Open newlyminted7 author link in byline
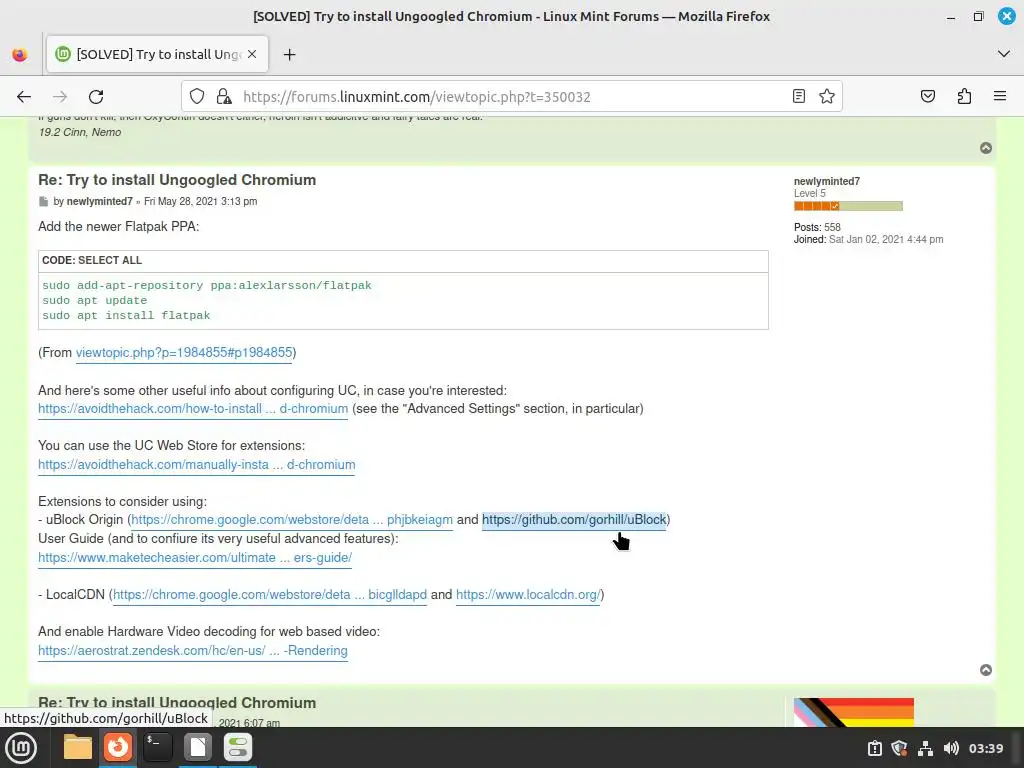Image resolution: width=1024 pixels, height=768 pixels. point(99,201)
